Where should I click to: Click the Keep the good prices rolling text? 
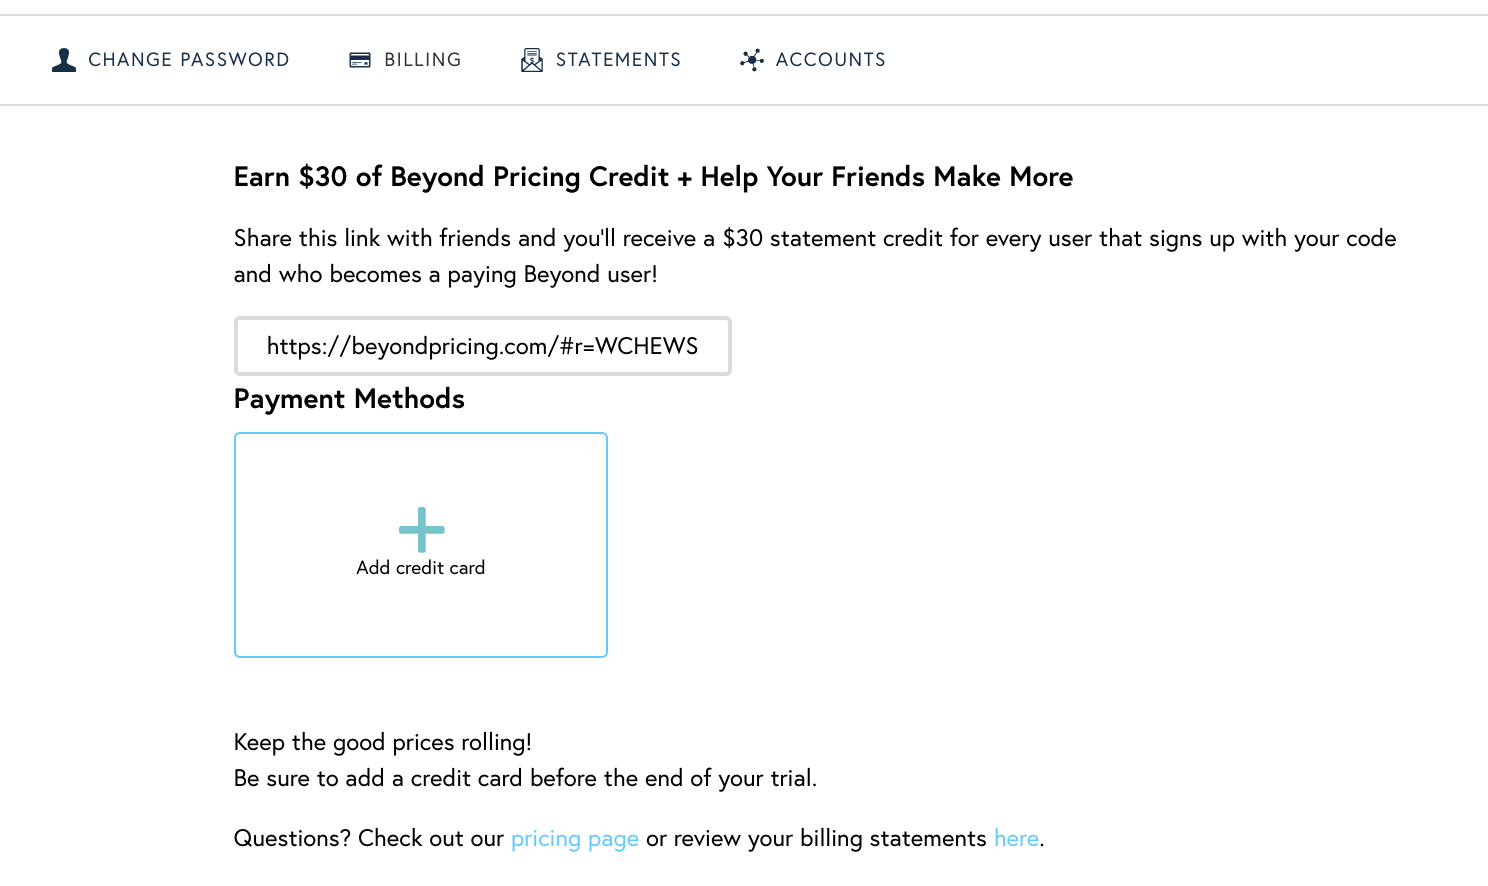pyautogui.click(x=383, y=742)
